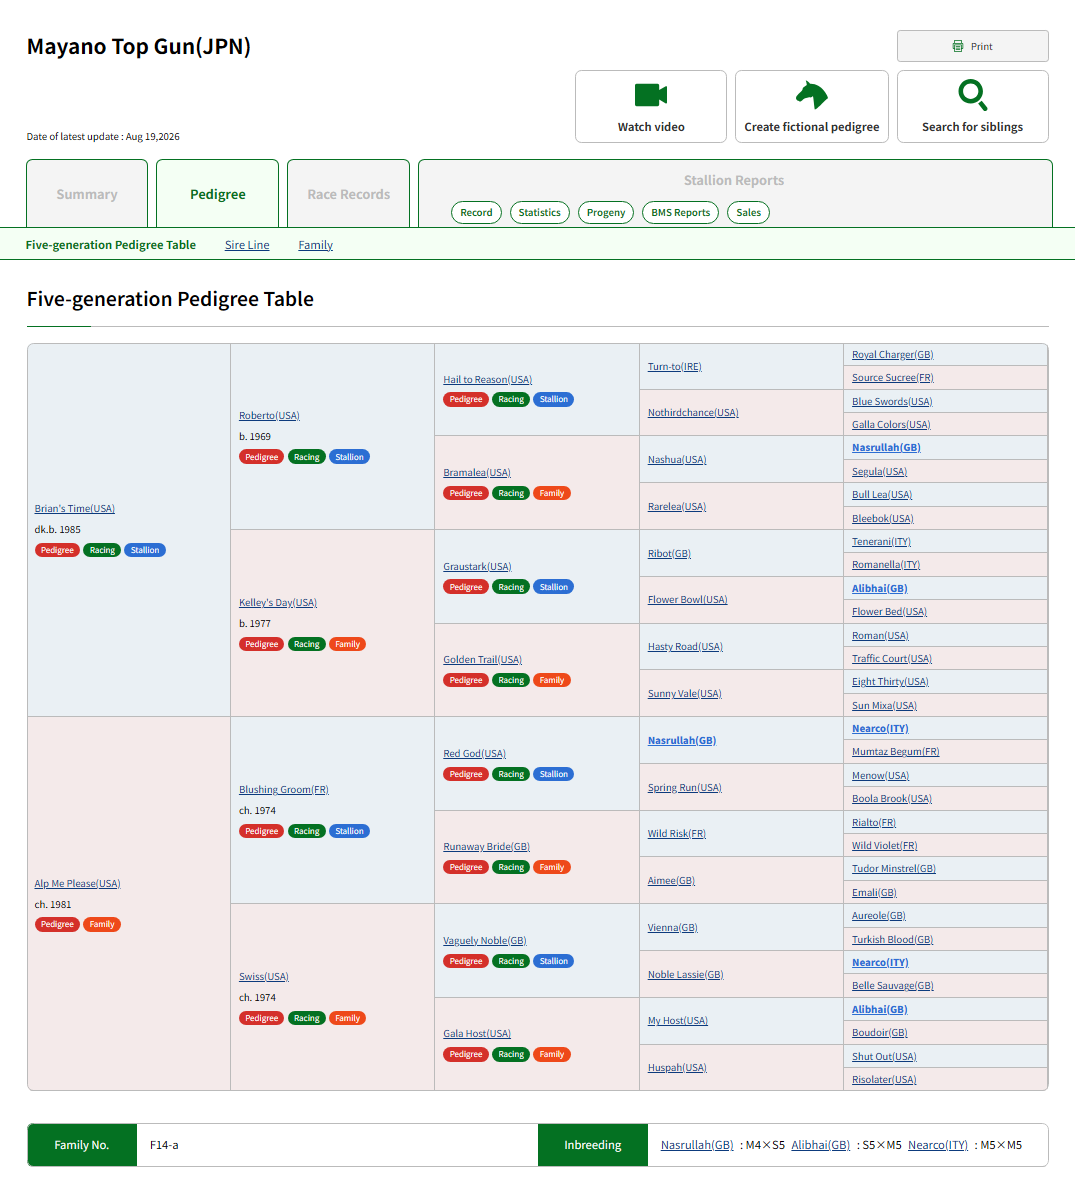Image resolution: width=1075 pixels, height=1195 pixels.
Task: Click Pedigree badge under Graustark
Action: tap(466, 587)
